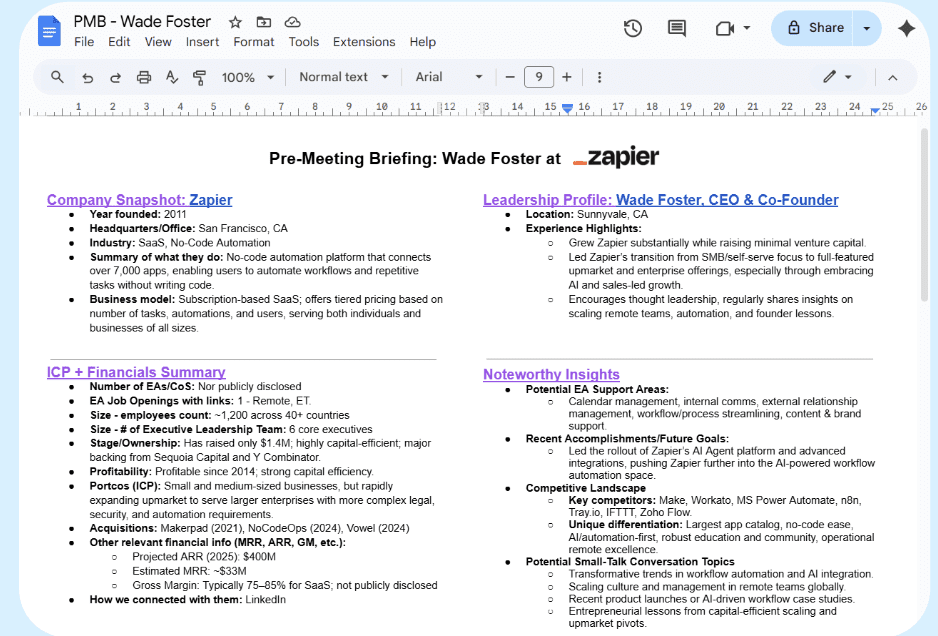Click the text 'Business model:'
938x636 pixels.
pyautogui.click(x=132, y=299)
